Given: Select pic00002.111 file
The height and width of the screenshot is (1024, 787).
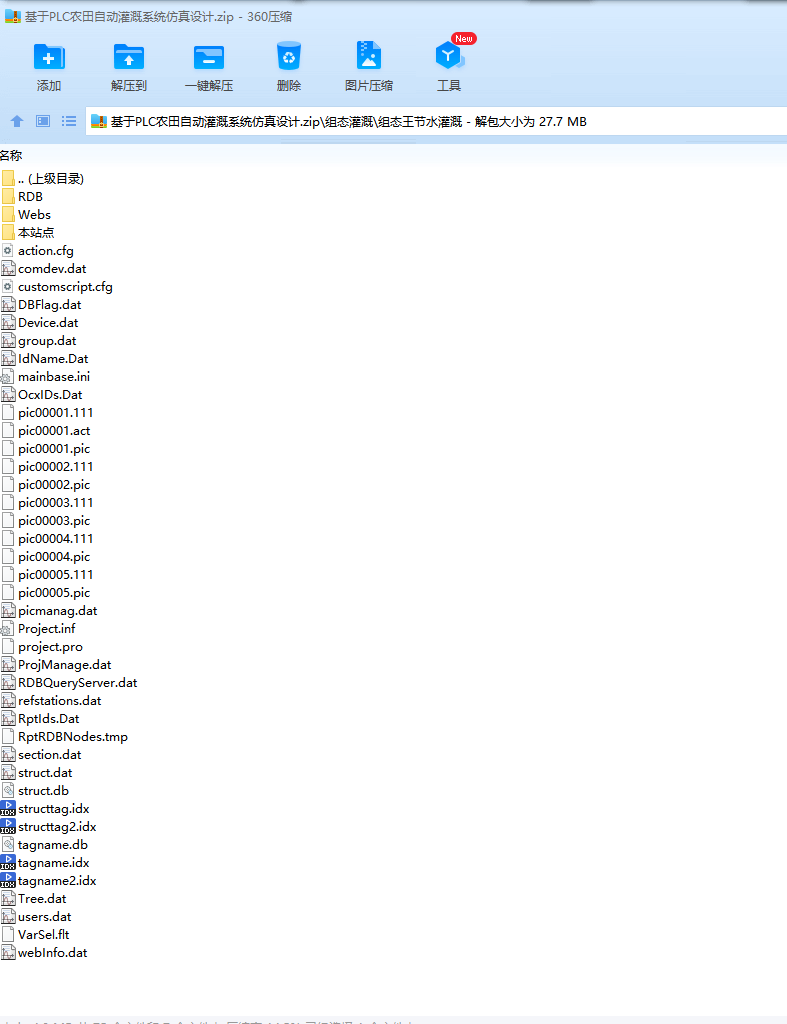Looking at the screenshot, I should click(x=56, y=466).
